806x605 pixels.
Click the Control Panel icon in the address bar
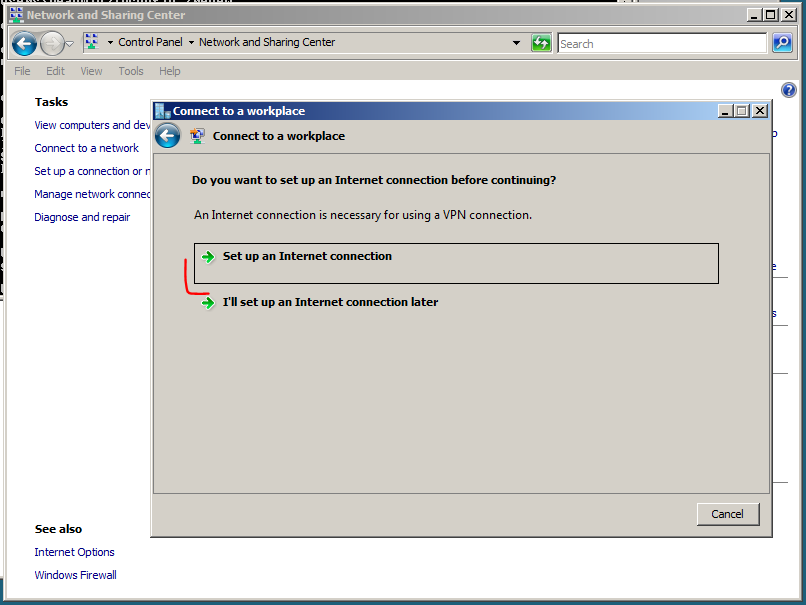click(91, 42)
